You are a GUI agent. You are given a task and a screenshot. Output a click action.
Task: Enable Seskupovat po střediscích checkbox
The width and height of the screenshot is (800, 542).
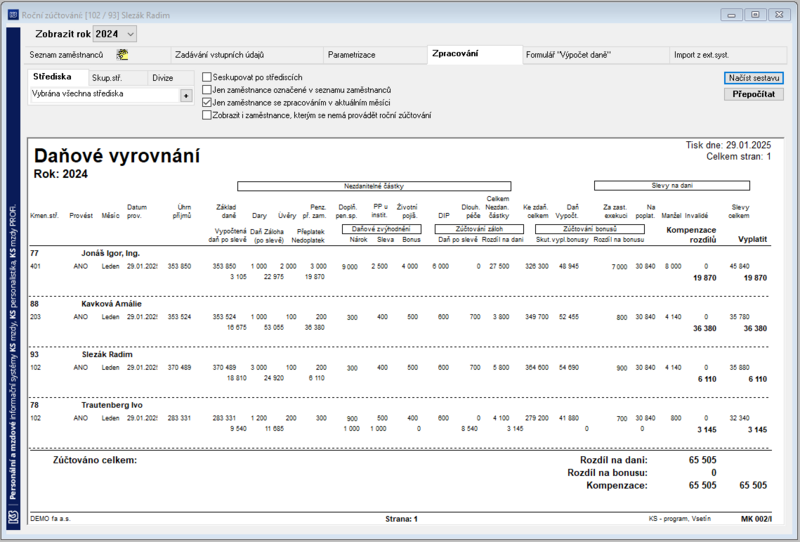pos(207,77)
